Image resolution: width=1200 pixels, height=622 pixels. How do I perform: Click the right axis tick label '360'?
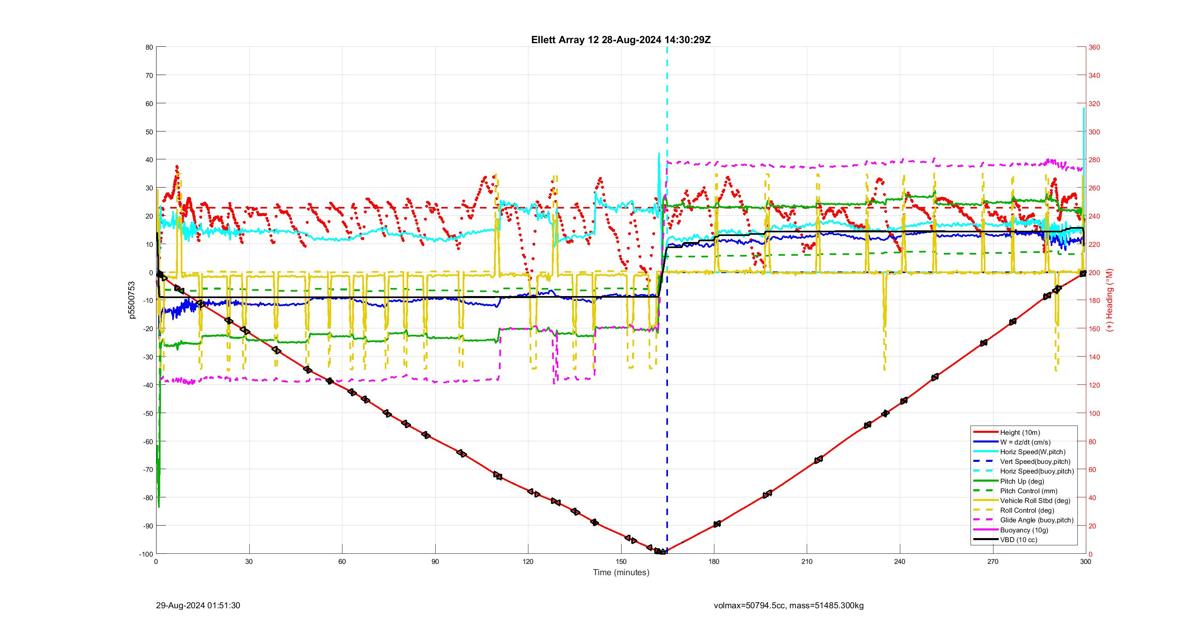coord(1095,47)
